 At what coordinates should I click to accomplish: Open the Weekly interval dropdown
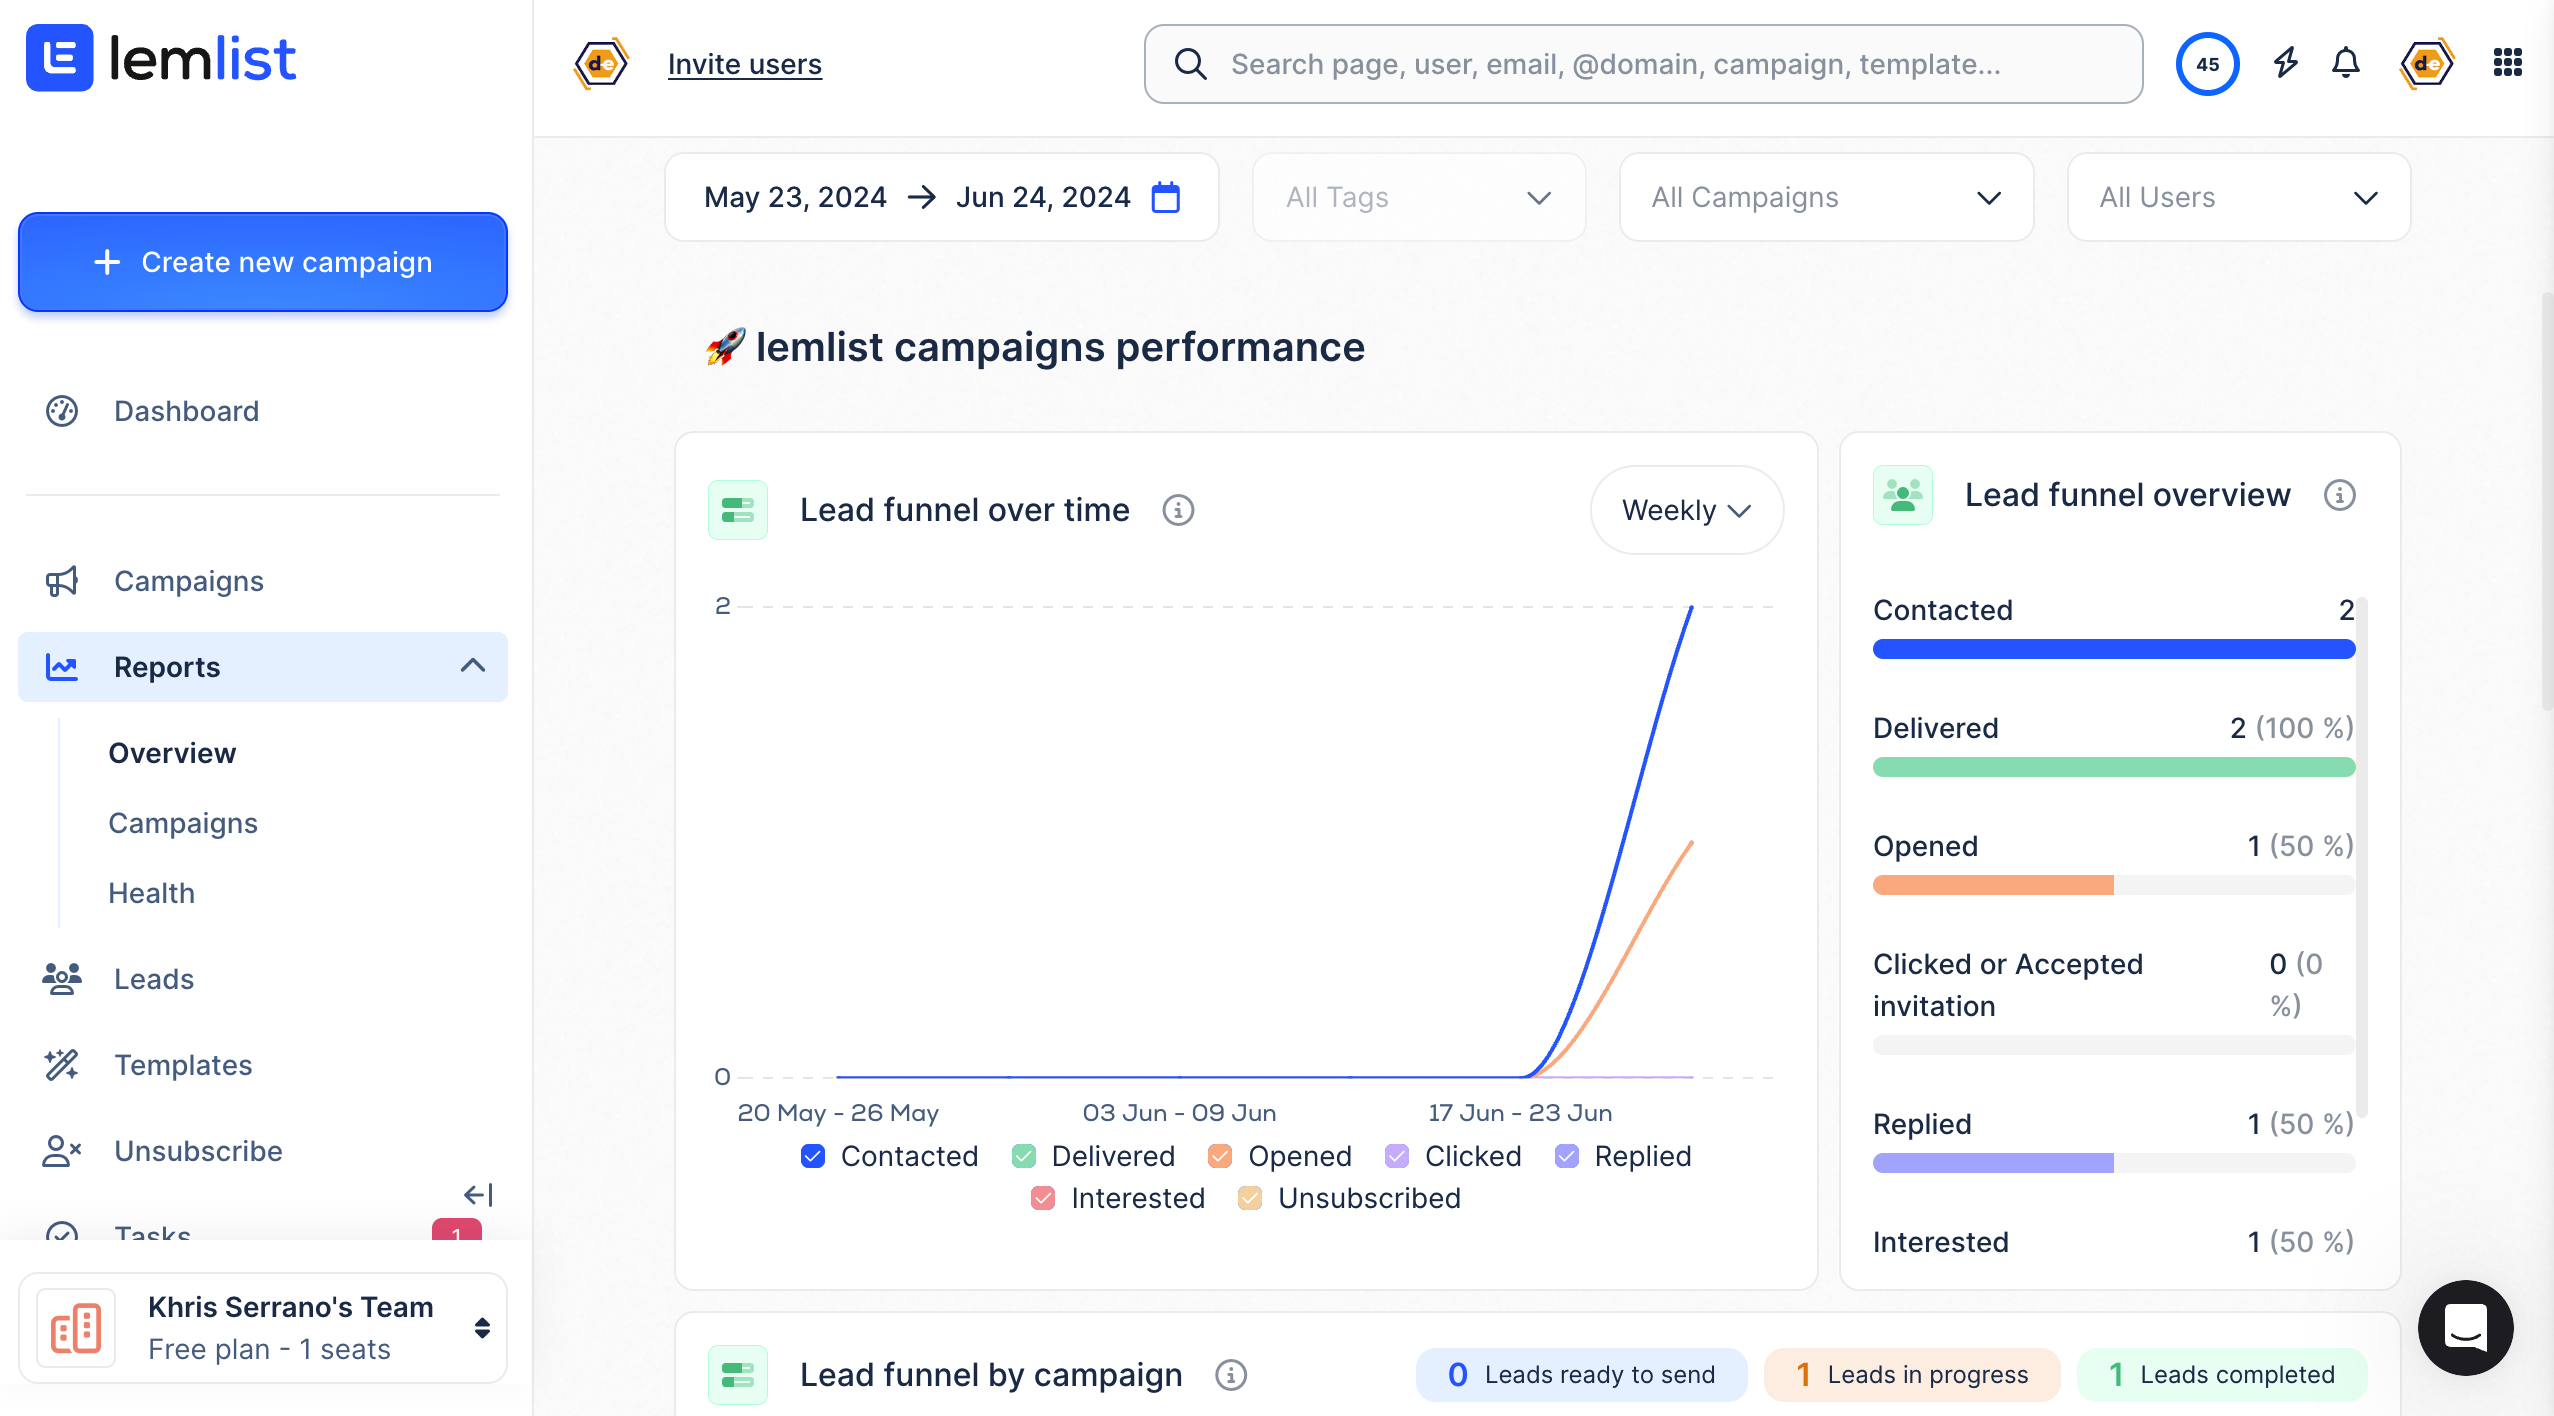click(x=1686, y=510)
